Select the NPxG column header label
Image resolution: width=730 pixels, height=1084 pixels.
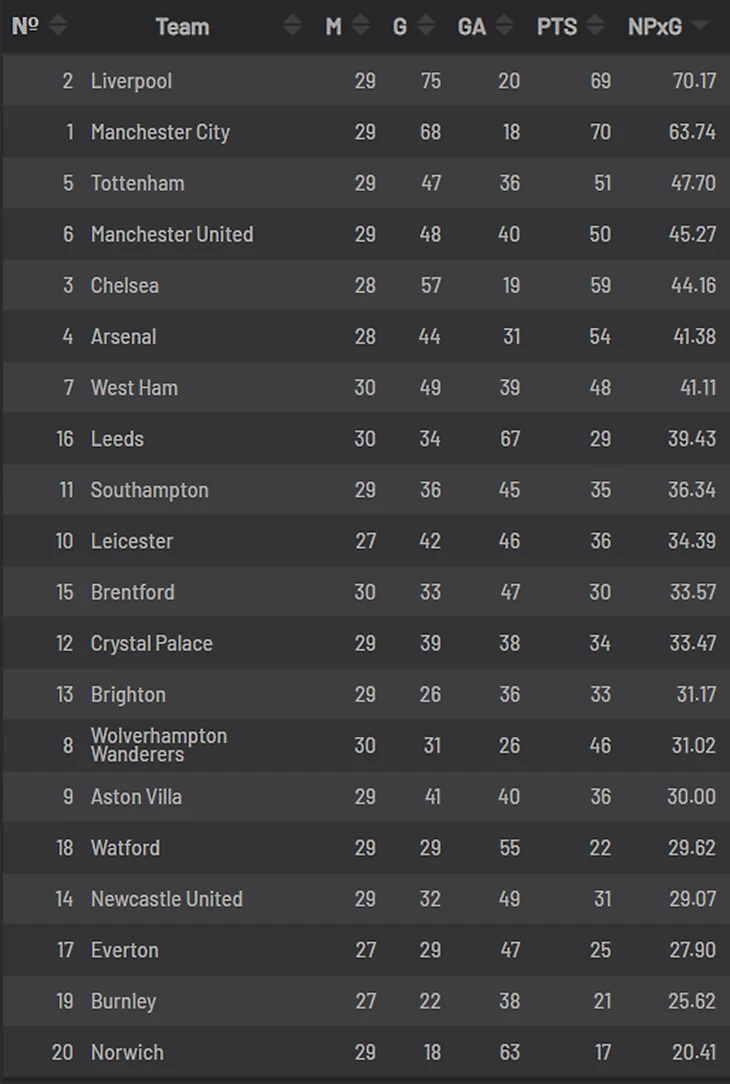(x=654, y=26)
